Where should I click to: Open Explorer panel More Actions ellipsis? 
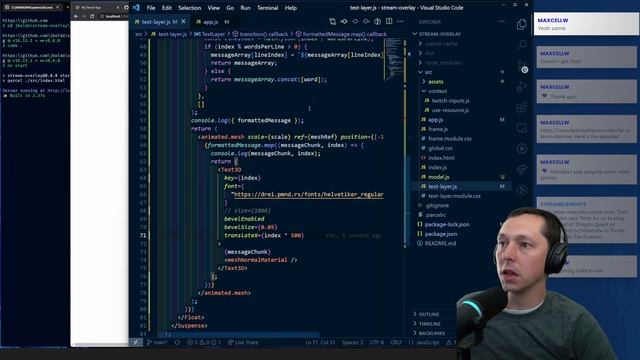pyautogui.click(x=502, y=22)
